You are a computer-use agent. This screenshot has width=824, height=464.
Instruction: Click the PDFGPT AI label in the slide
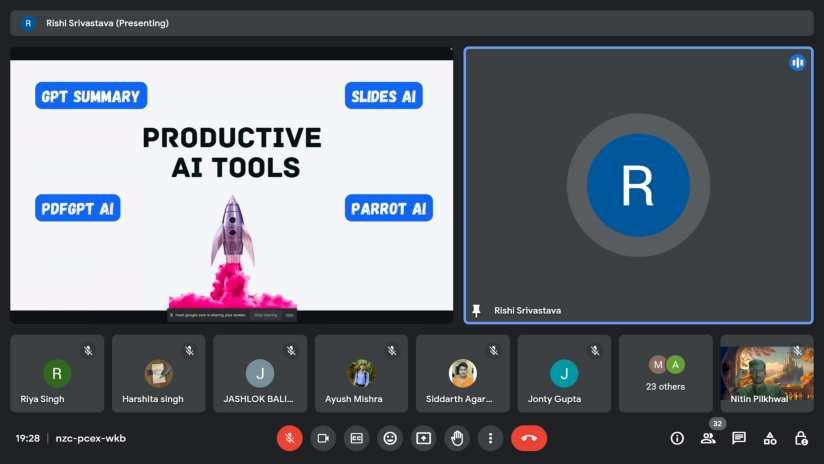(78, 208)
